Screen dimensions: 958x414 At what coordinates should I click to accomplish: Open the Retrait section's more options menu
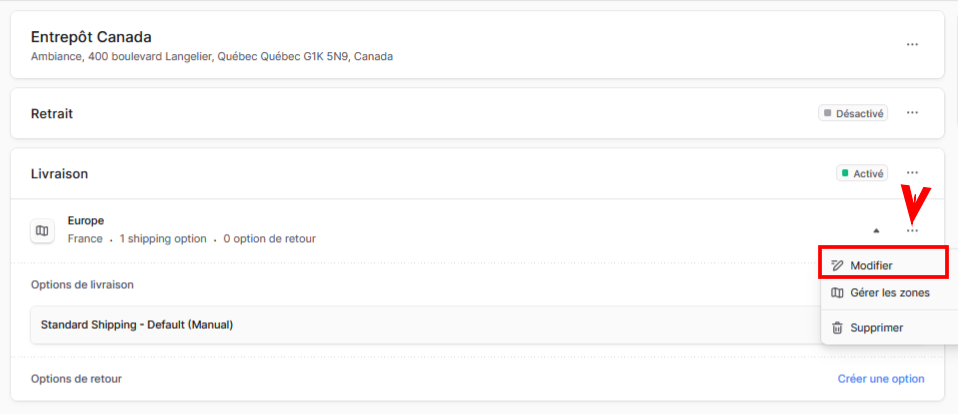(912, 113)
